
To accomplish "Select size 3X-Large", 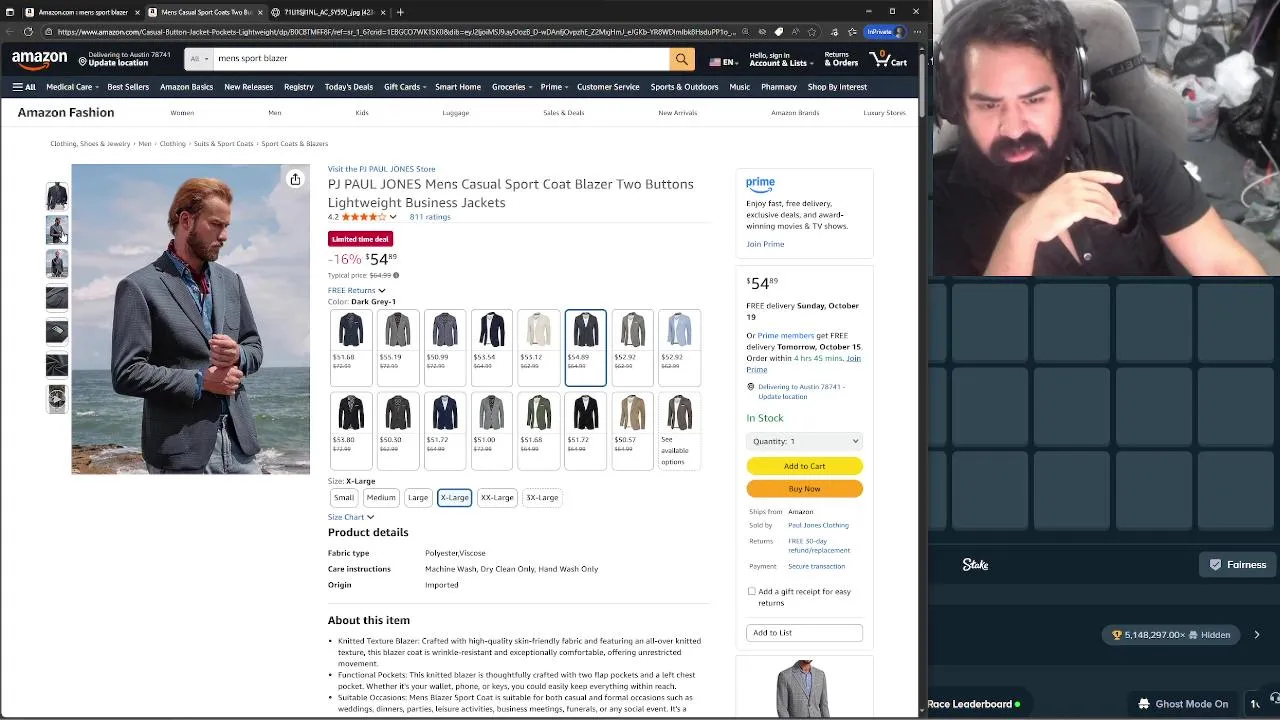I will click(x=542, y=497).
